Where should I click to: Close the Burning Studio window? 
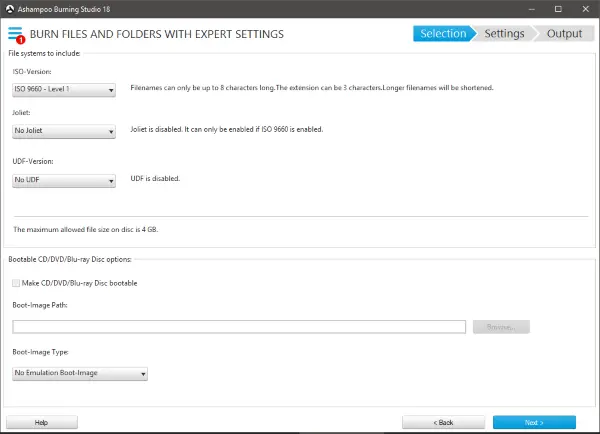tap(585, 9)
